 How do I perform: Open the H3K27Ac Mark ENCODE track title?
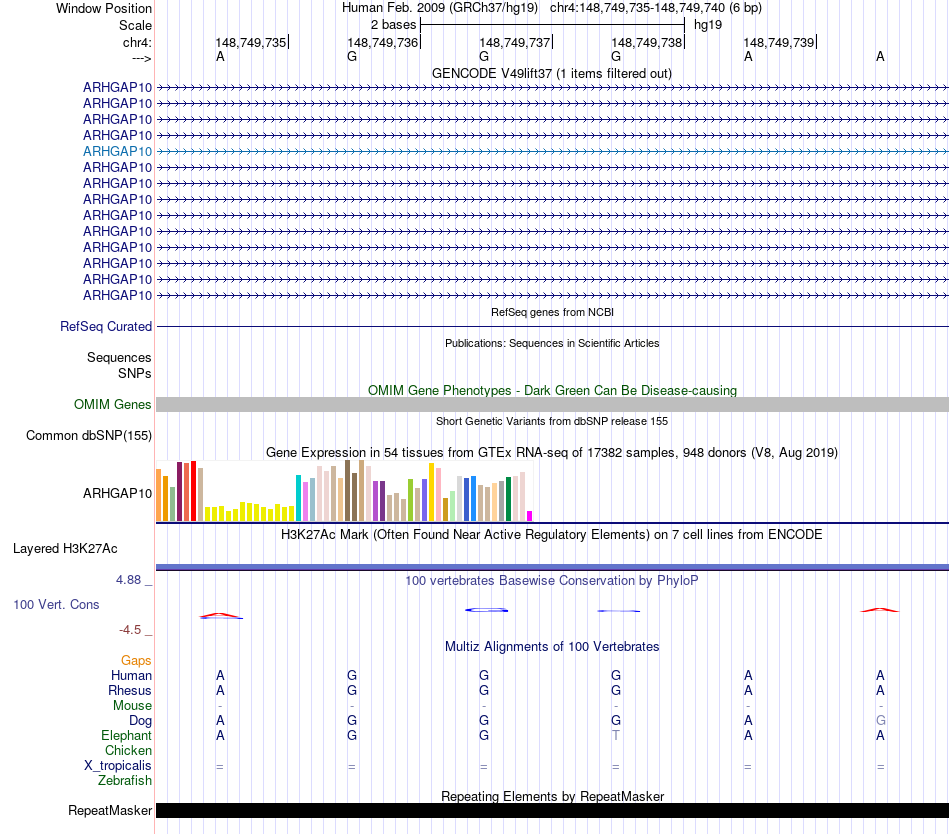[552, 534]
